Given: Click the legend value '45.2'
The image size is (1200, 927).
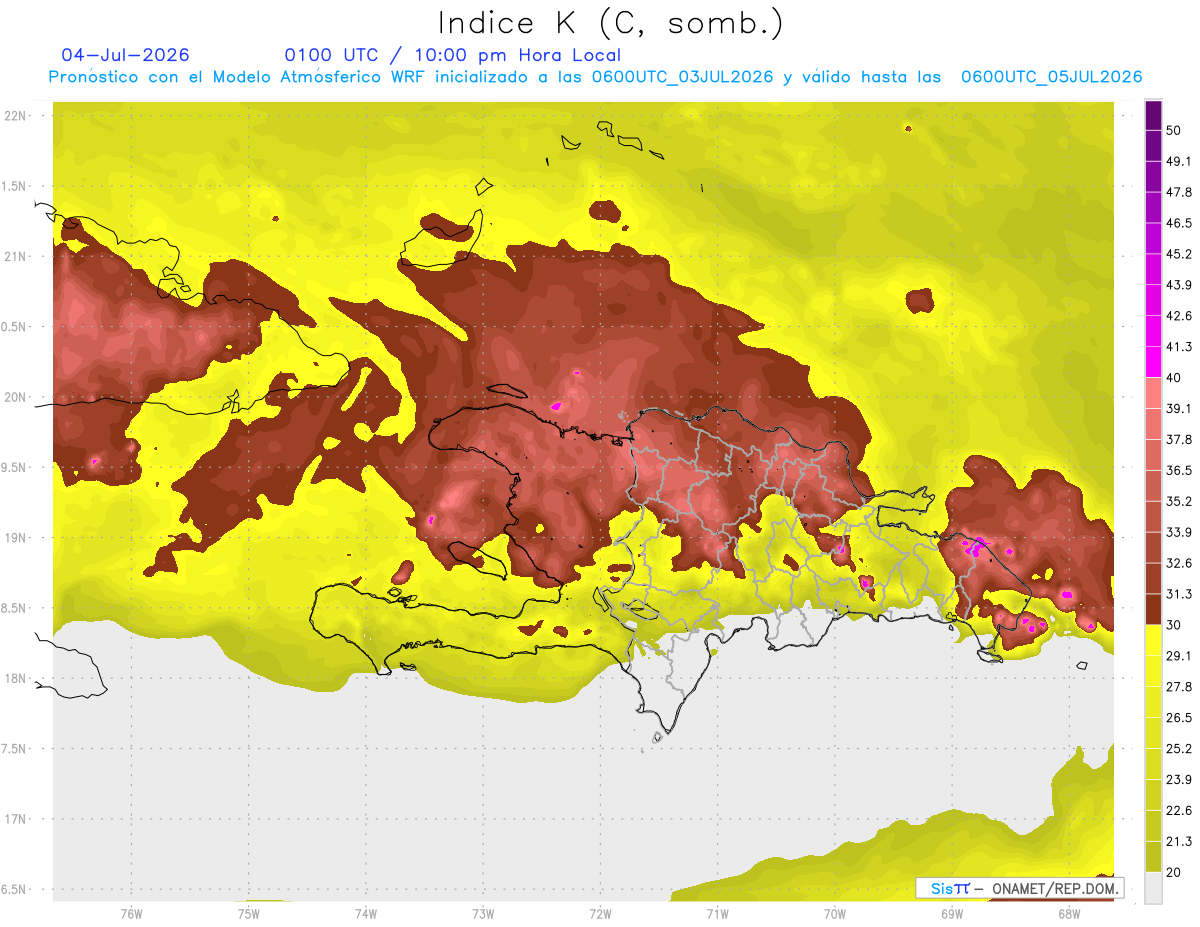Looking at the screenshot, I should pyautogui.click(x=1179, y=254).
